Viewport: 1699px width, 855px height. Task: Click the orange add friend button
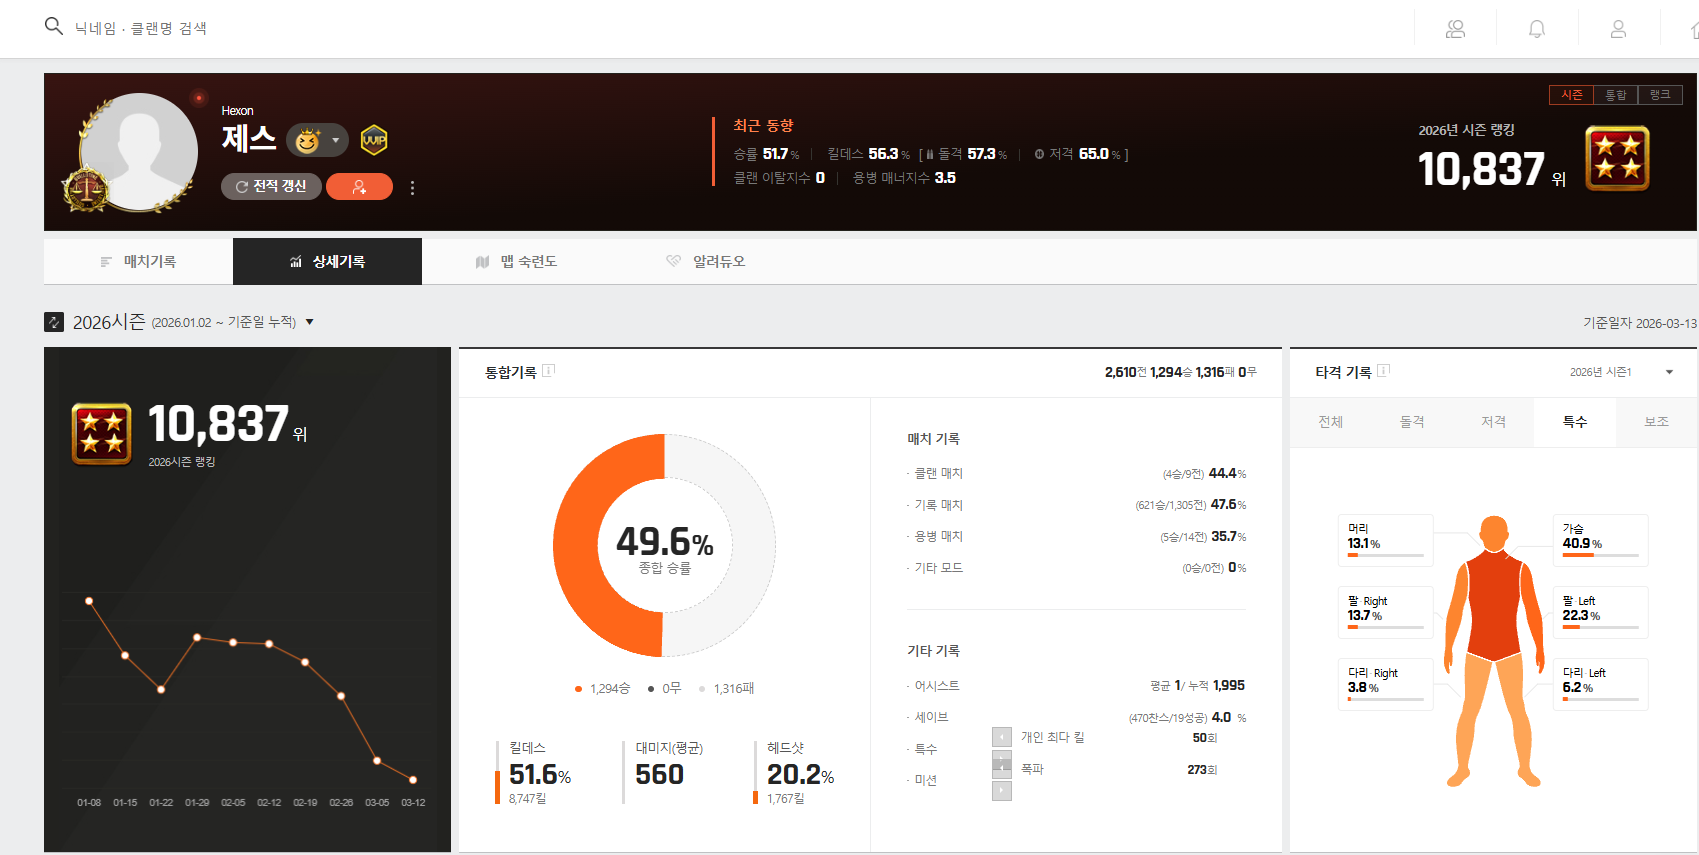click(x=359, y=187)
